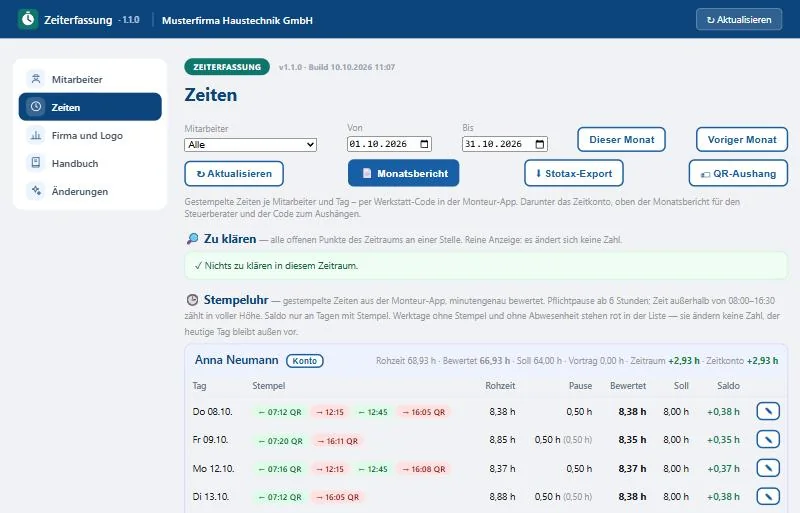Open the Mitarbeiter menu item
The height and width of the screenshot is (513, 800).
point(90,79)
